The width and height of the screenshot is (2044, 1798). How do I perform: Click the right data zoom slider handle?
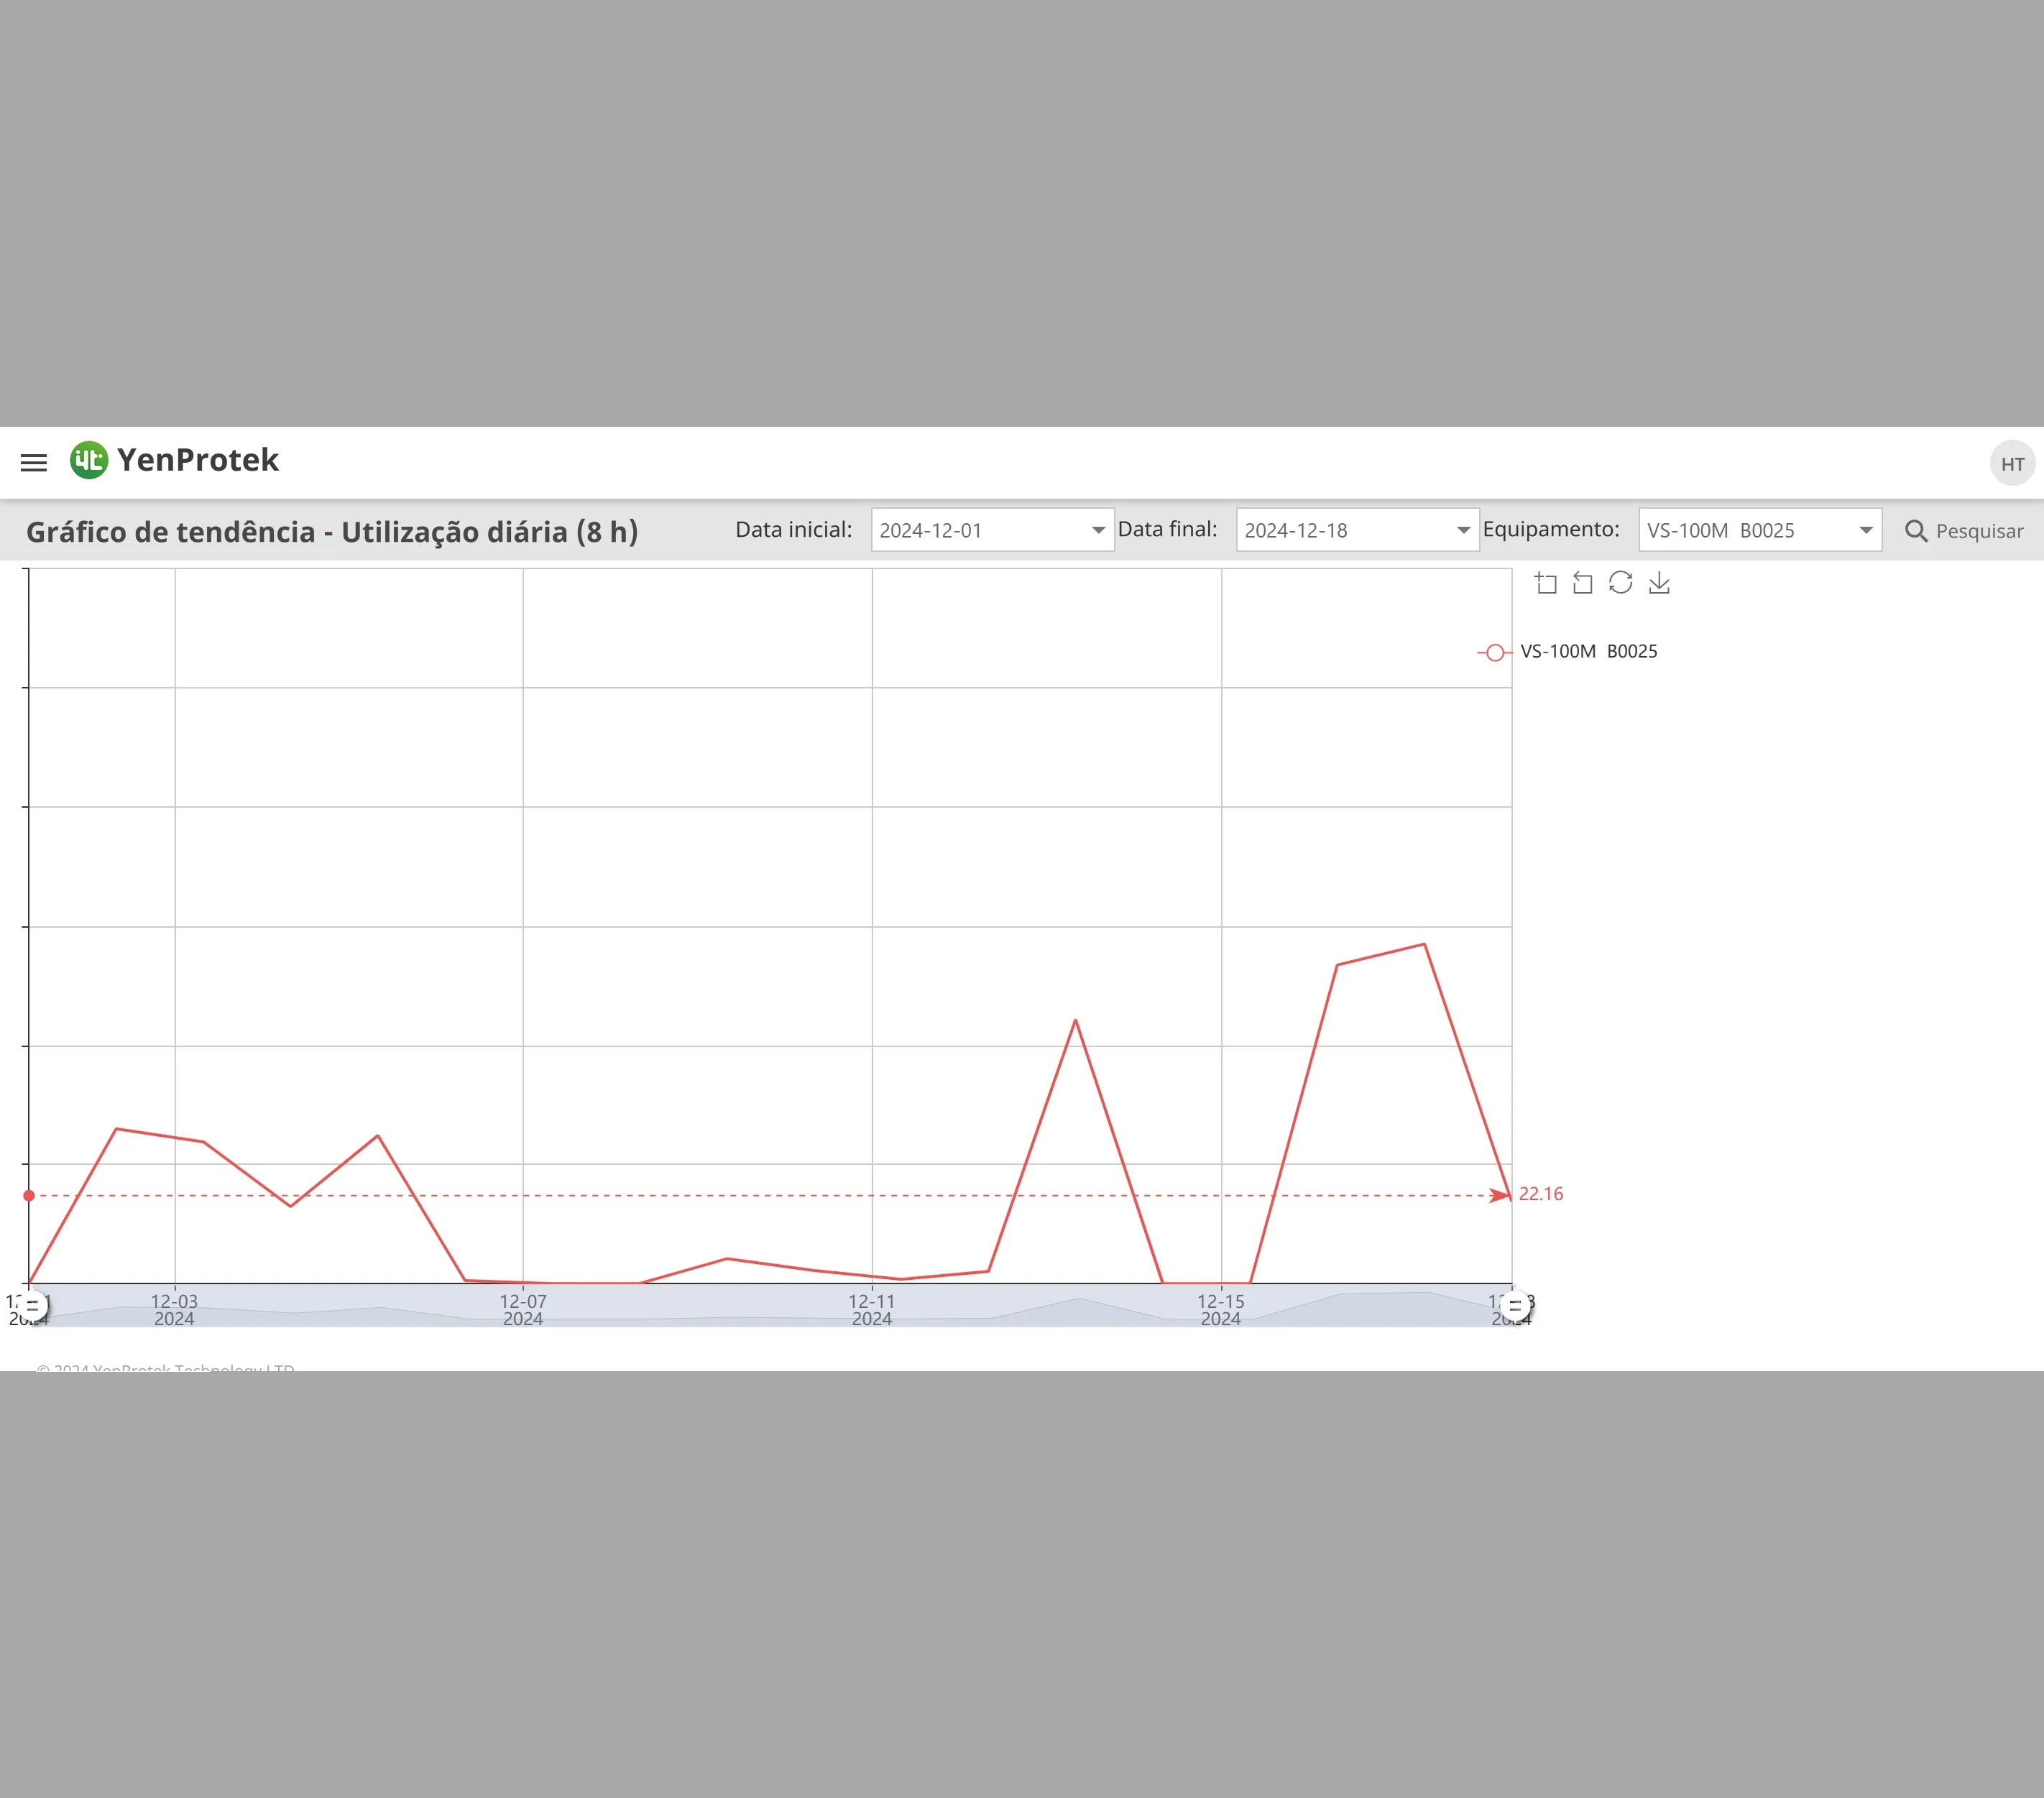(x=1515, y=1306)
